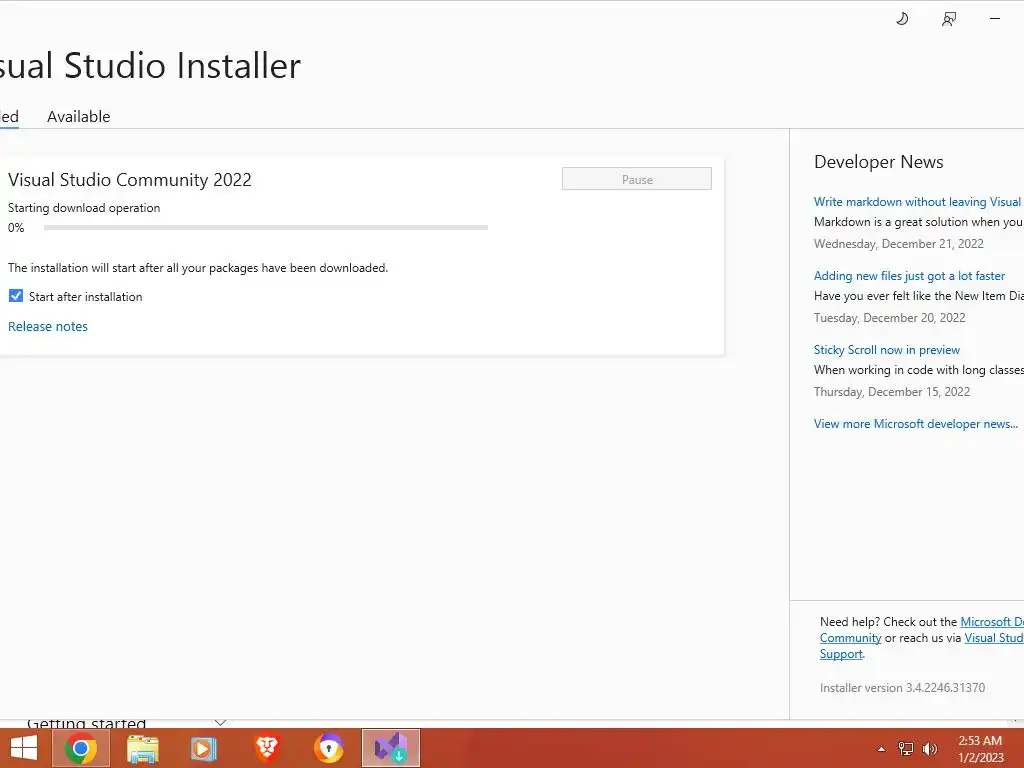Open network status tray icon
Image resolution: width=1024 pixels, height=768 pixels.
[x=905, y=749]
